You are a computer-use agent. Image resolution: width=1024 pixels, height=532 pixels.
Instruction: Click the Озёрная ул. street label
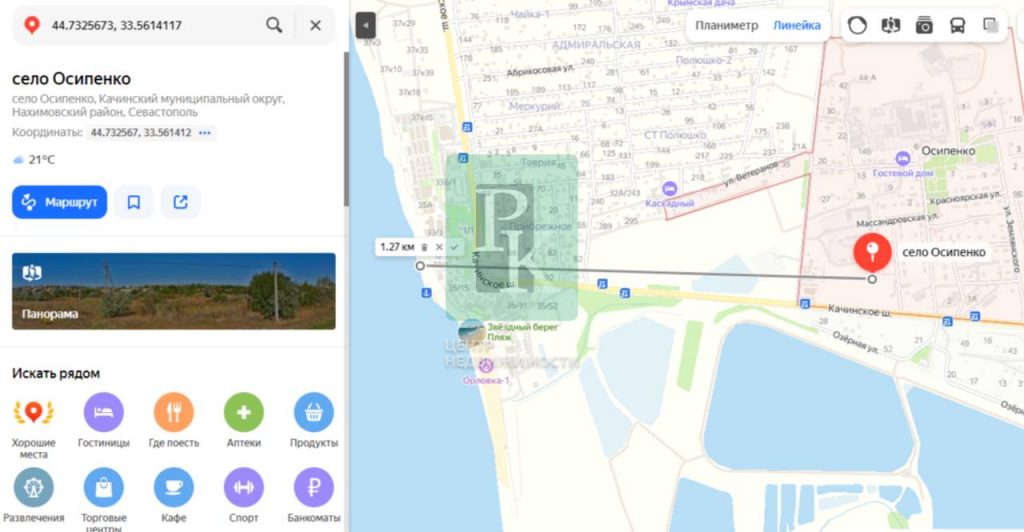(x=856, y=341)
